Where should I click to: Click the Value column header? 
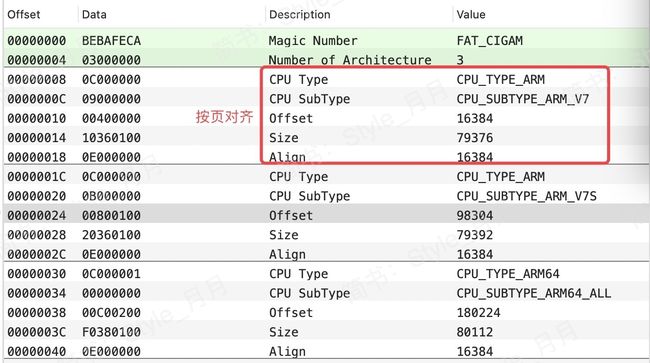coord(471,15)
